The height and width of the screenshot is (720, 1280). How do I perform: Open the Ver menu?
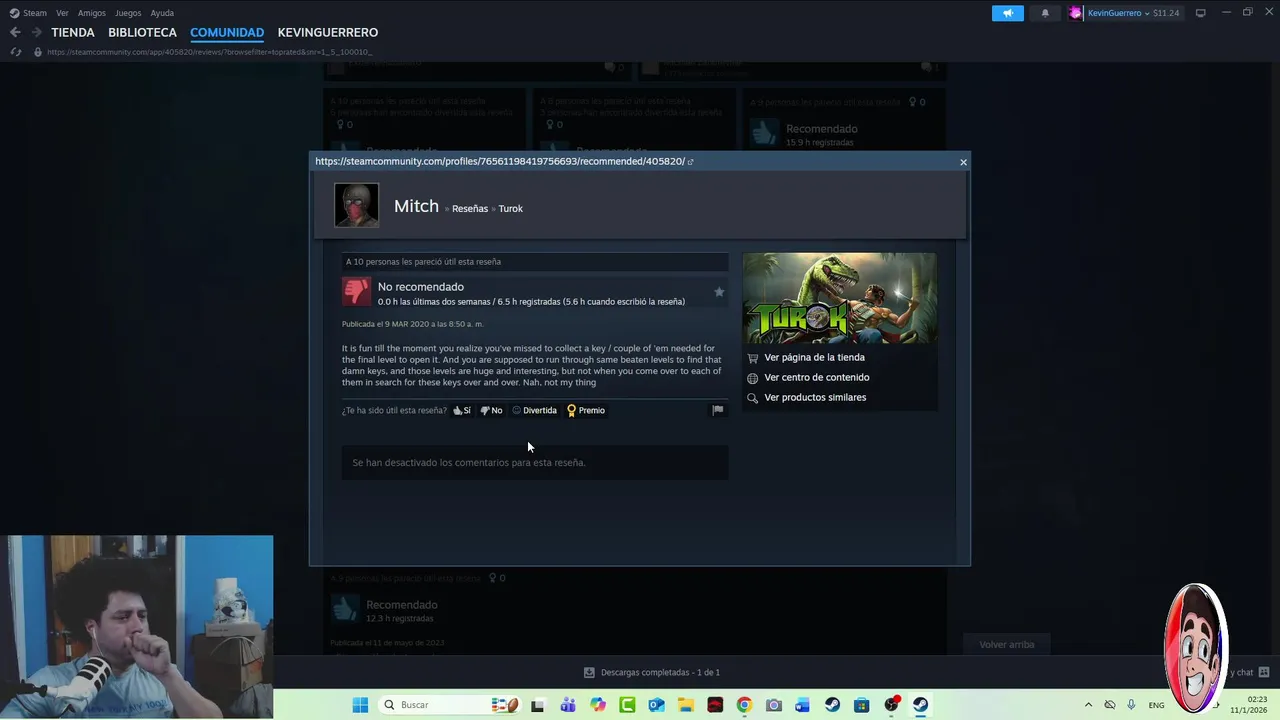coord(62,13)
